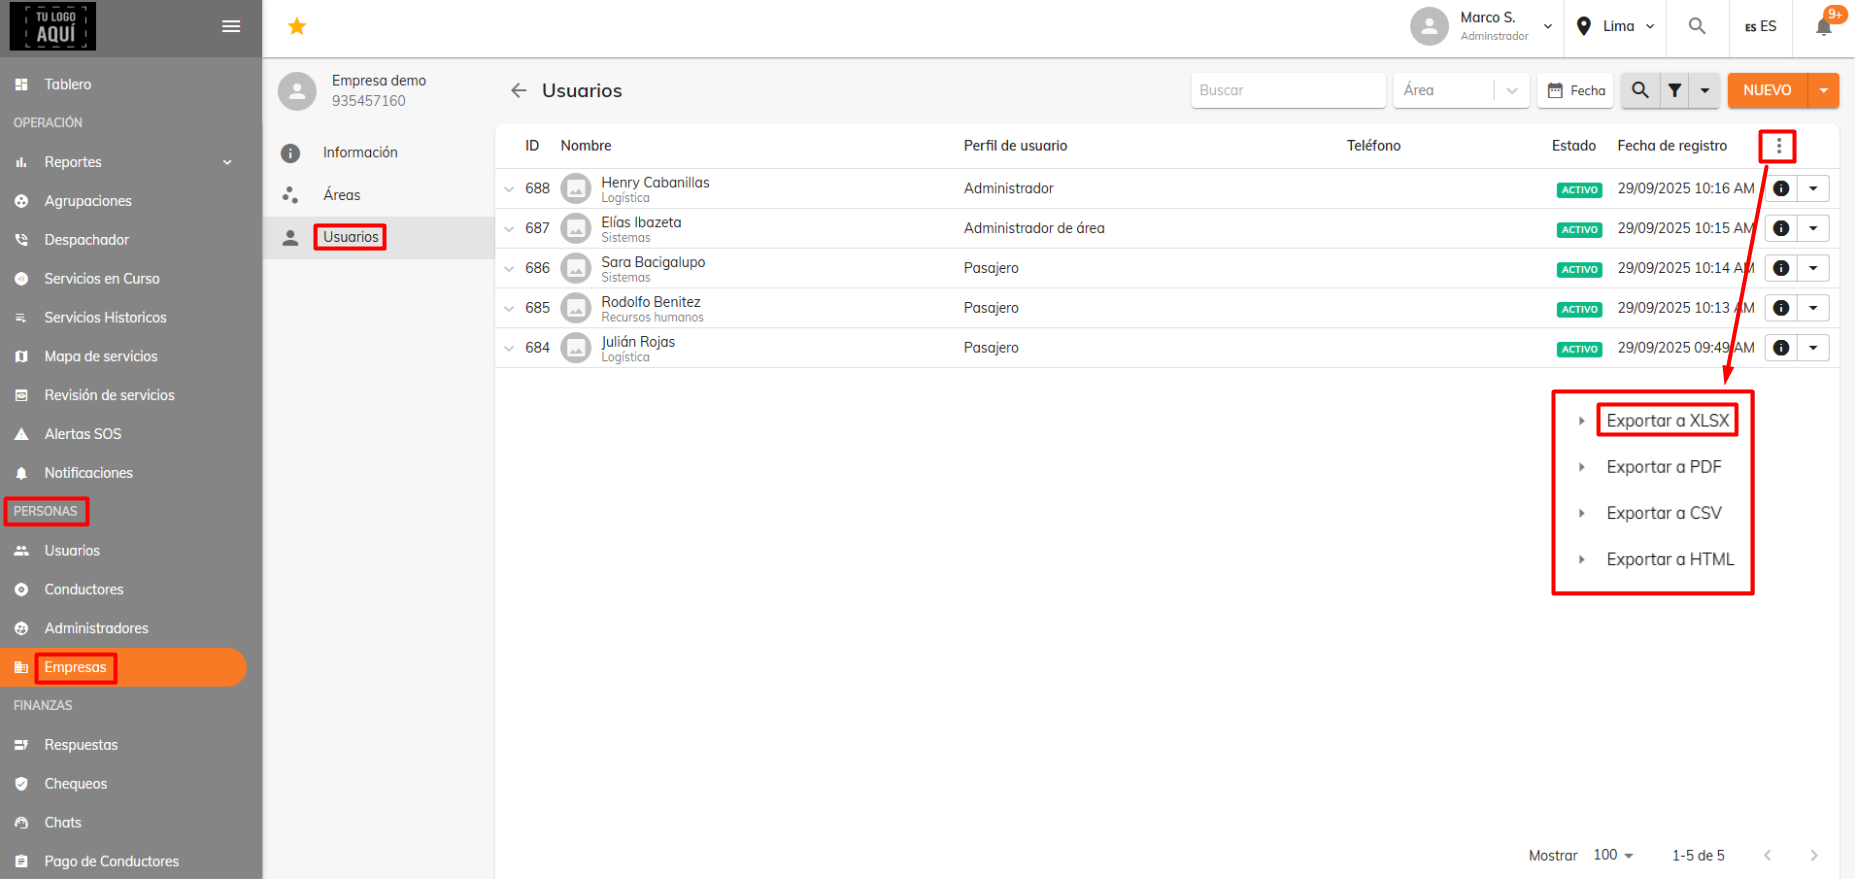Click the TU LOGO AQUÍ logo
Viewport: 1855px width, 879px height.
point(53,26)
